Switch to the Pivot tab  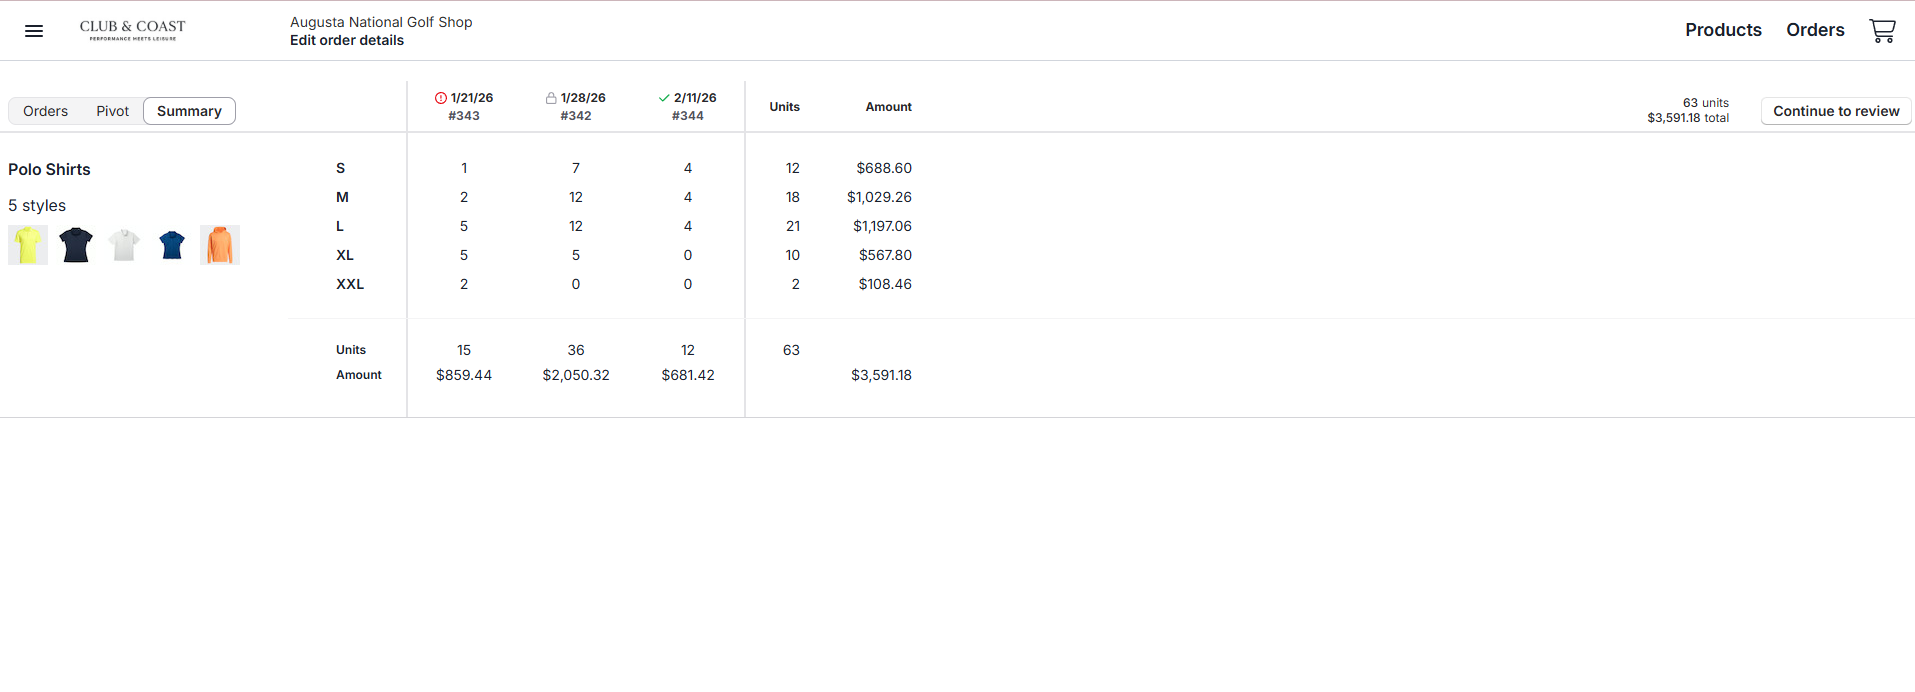[112, 111]
